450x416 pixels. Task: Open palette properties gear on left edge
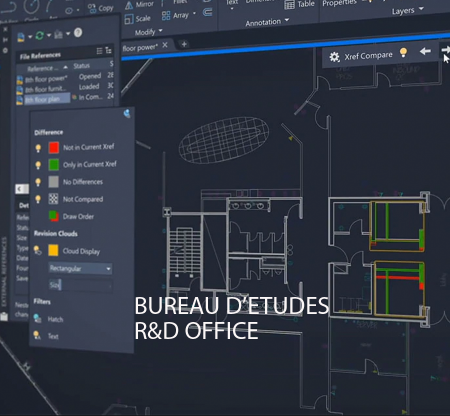point(5,50)
